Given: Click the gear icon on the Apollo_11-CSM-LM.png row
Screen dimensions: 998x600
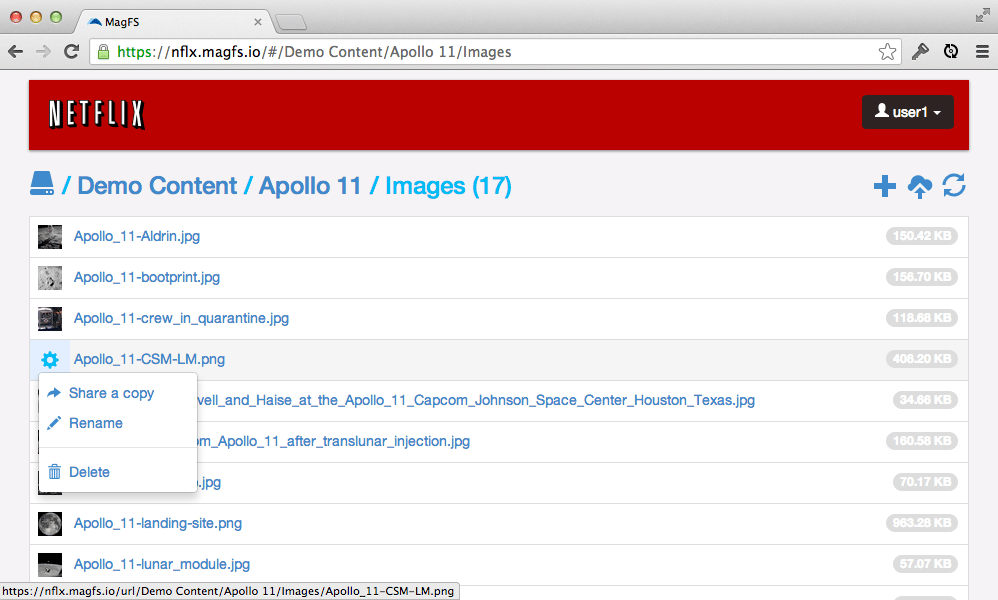Looking at the screenshot, I should (x=50, y=359).
